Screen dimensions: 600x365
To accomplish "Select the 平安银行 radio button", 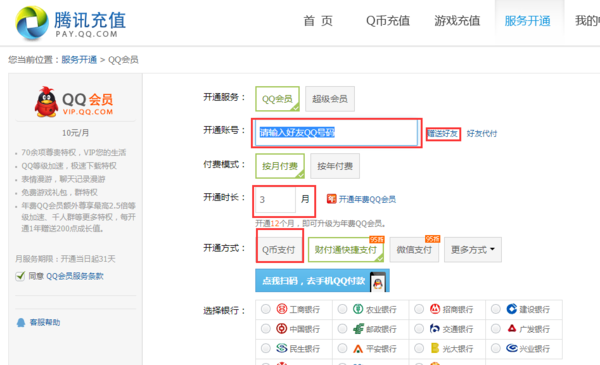I will click(342, 348).
